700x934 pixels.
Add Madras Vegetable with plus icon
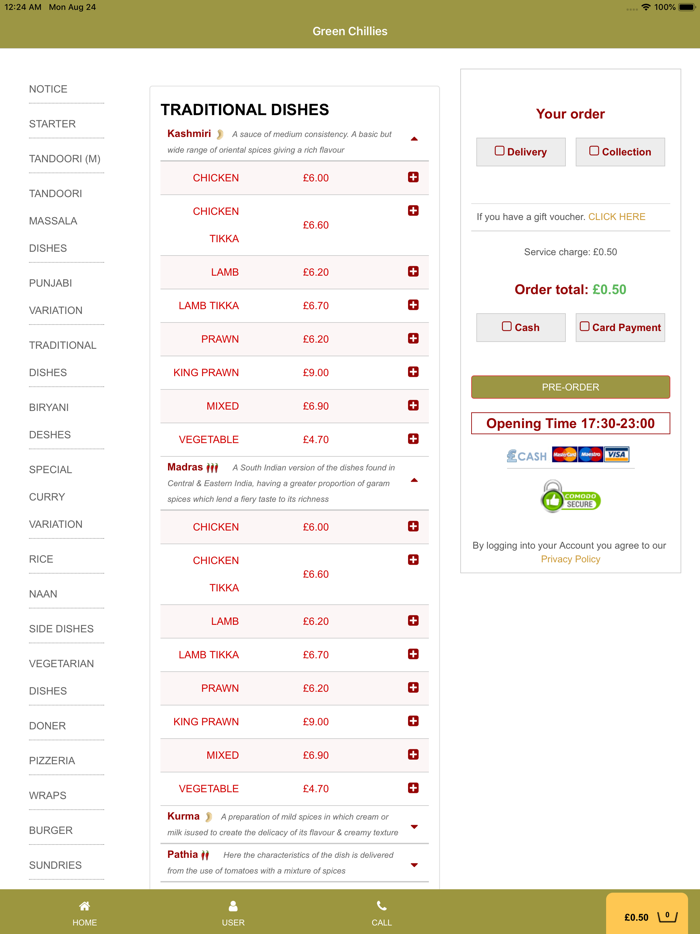(x=413, y=788)
